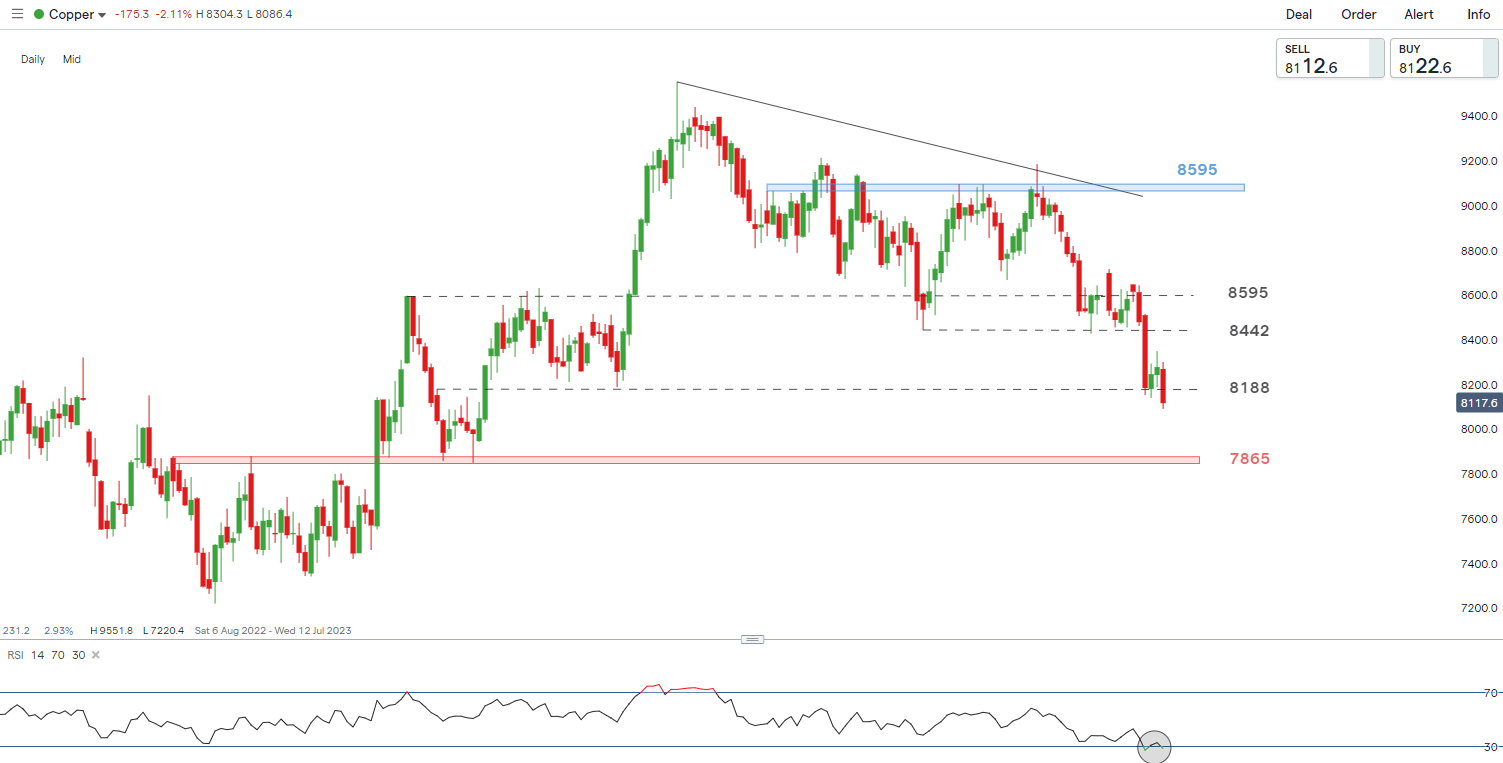1503x763 pixels.
Task: Click the -175.3 change value
Action: (x=133, y=14)
